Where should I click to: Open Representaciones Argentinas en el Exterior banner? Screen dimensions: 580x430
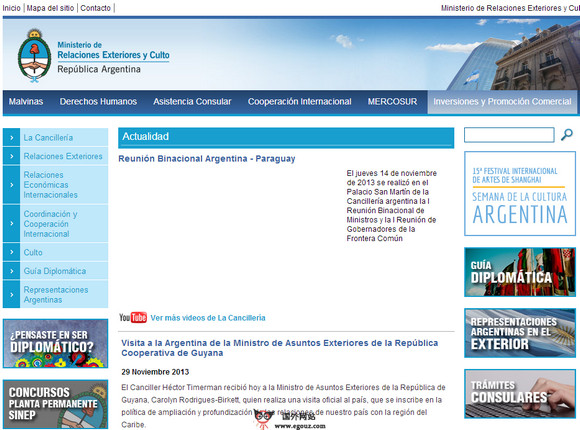pyautogui.click(x=520, y=333)
